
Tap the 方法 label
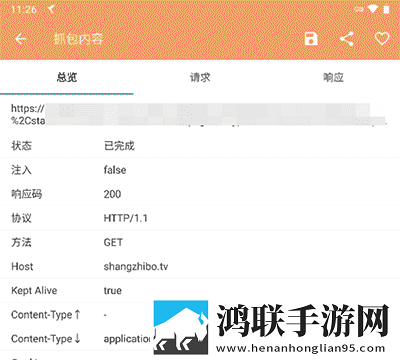click(21, 242)
